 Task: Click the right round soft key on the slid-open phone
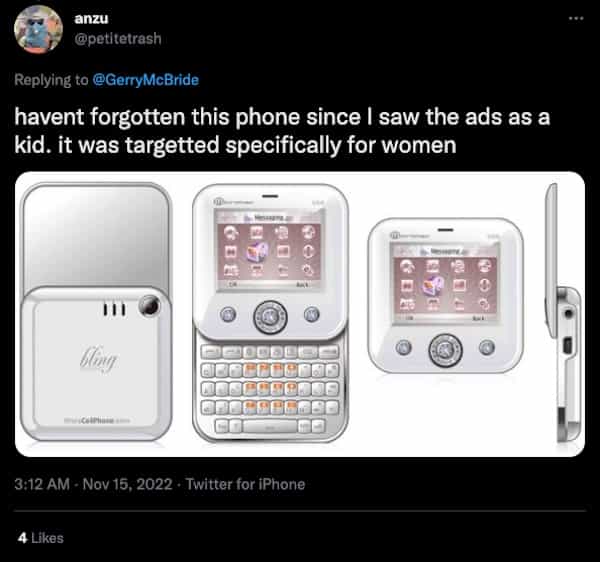tap(307, 313)
